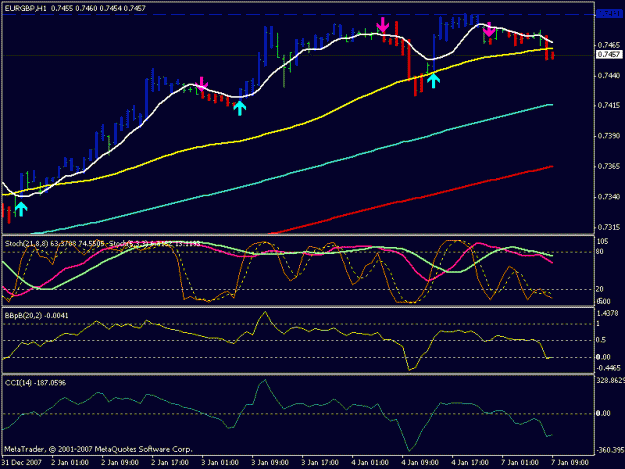Screen dimensions: 625x469
Task: Click the magenta down arrow near 4 Jan 17:00
Action: 489,29
